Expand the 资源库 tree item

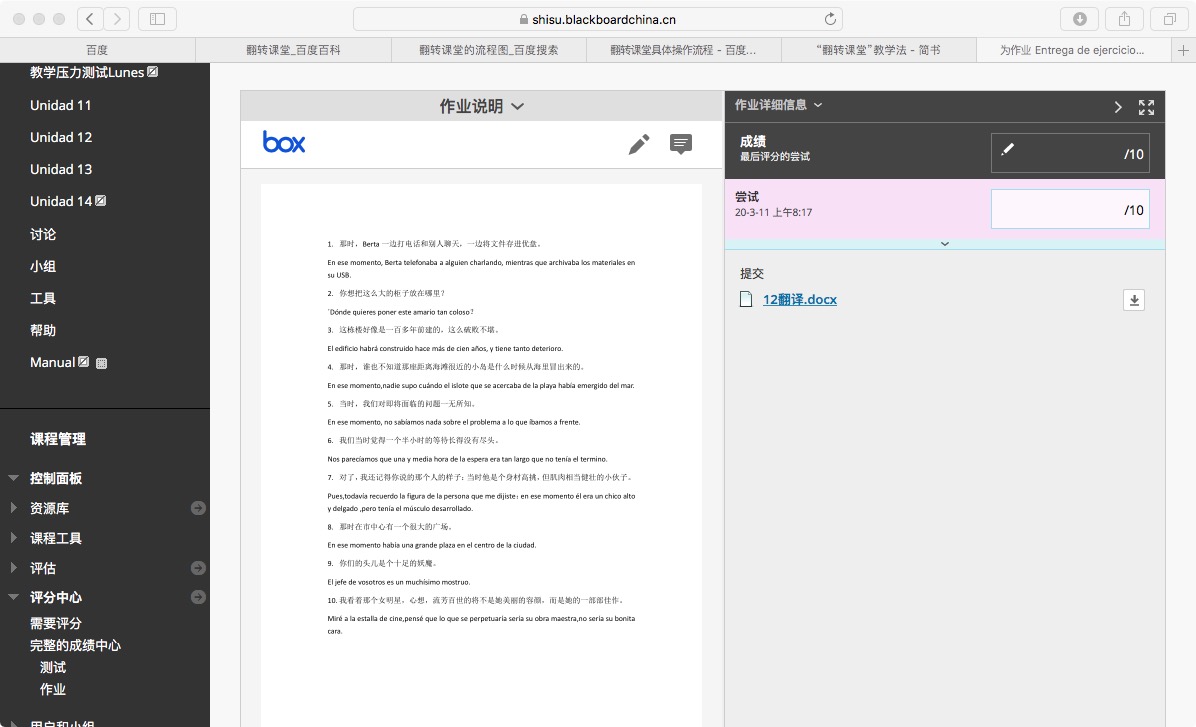(x=13, y=508)
